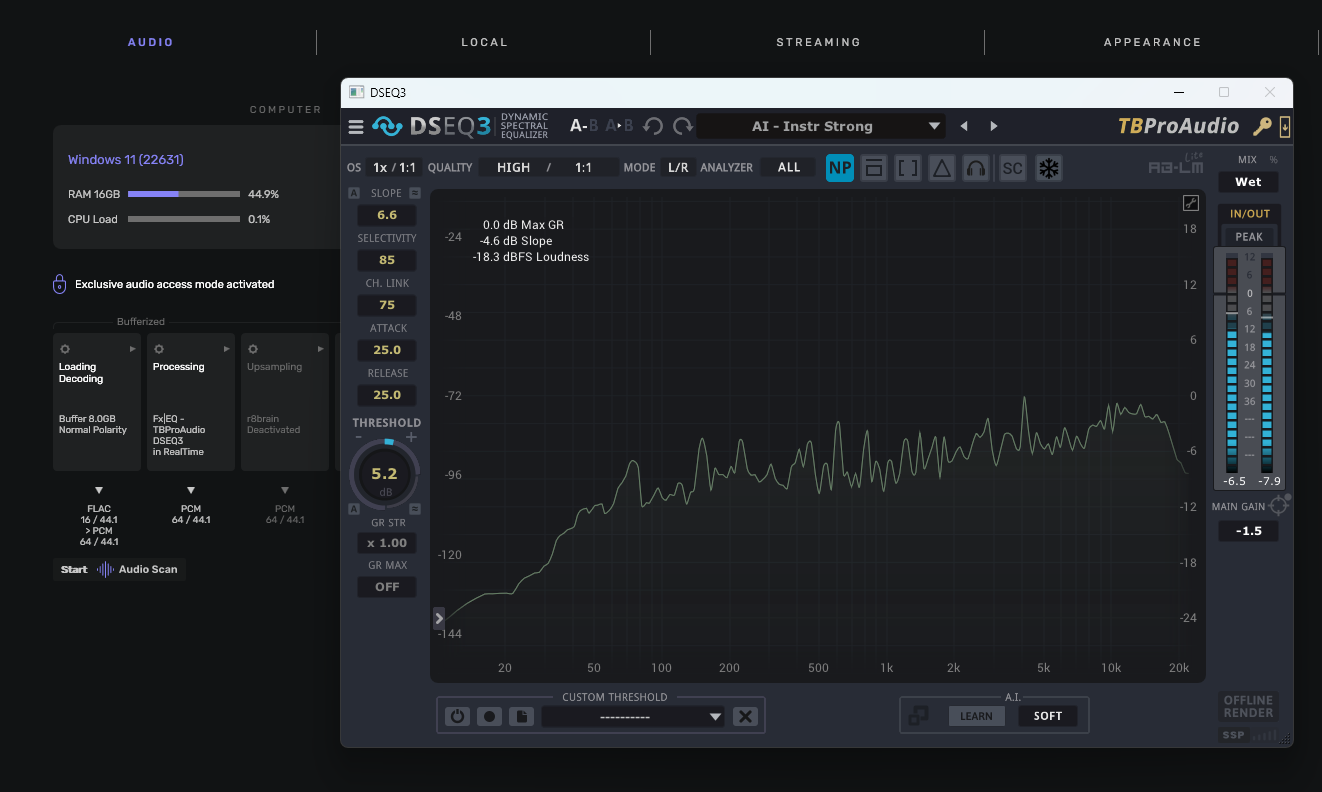Click the LEARN button

977,716
